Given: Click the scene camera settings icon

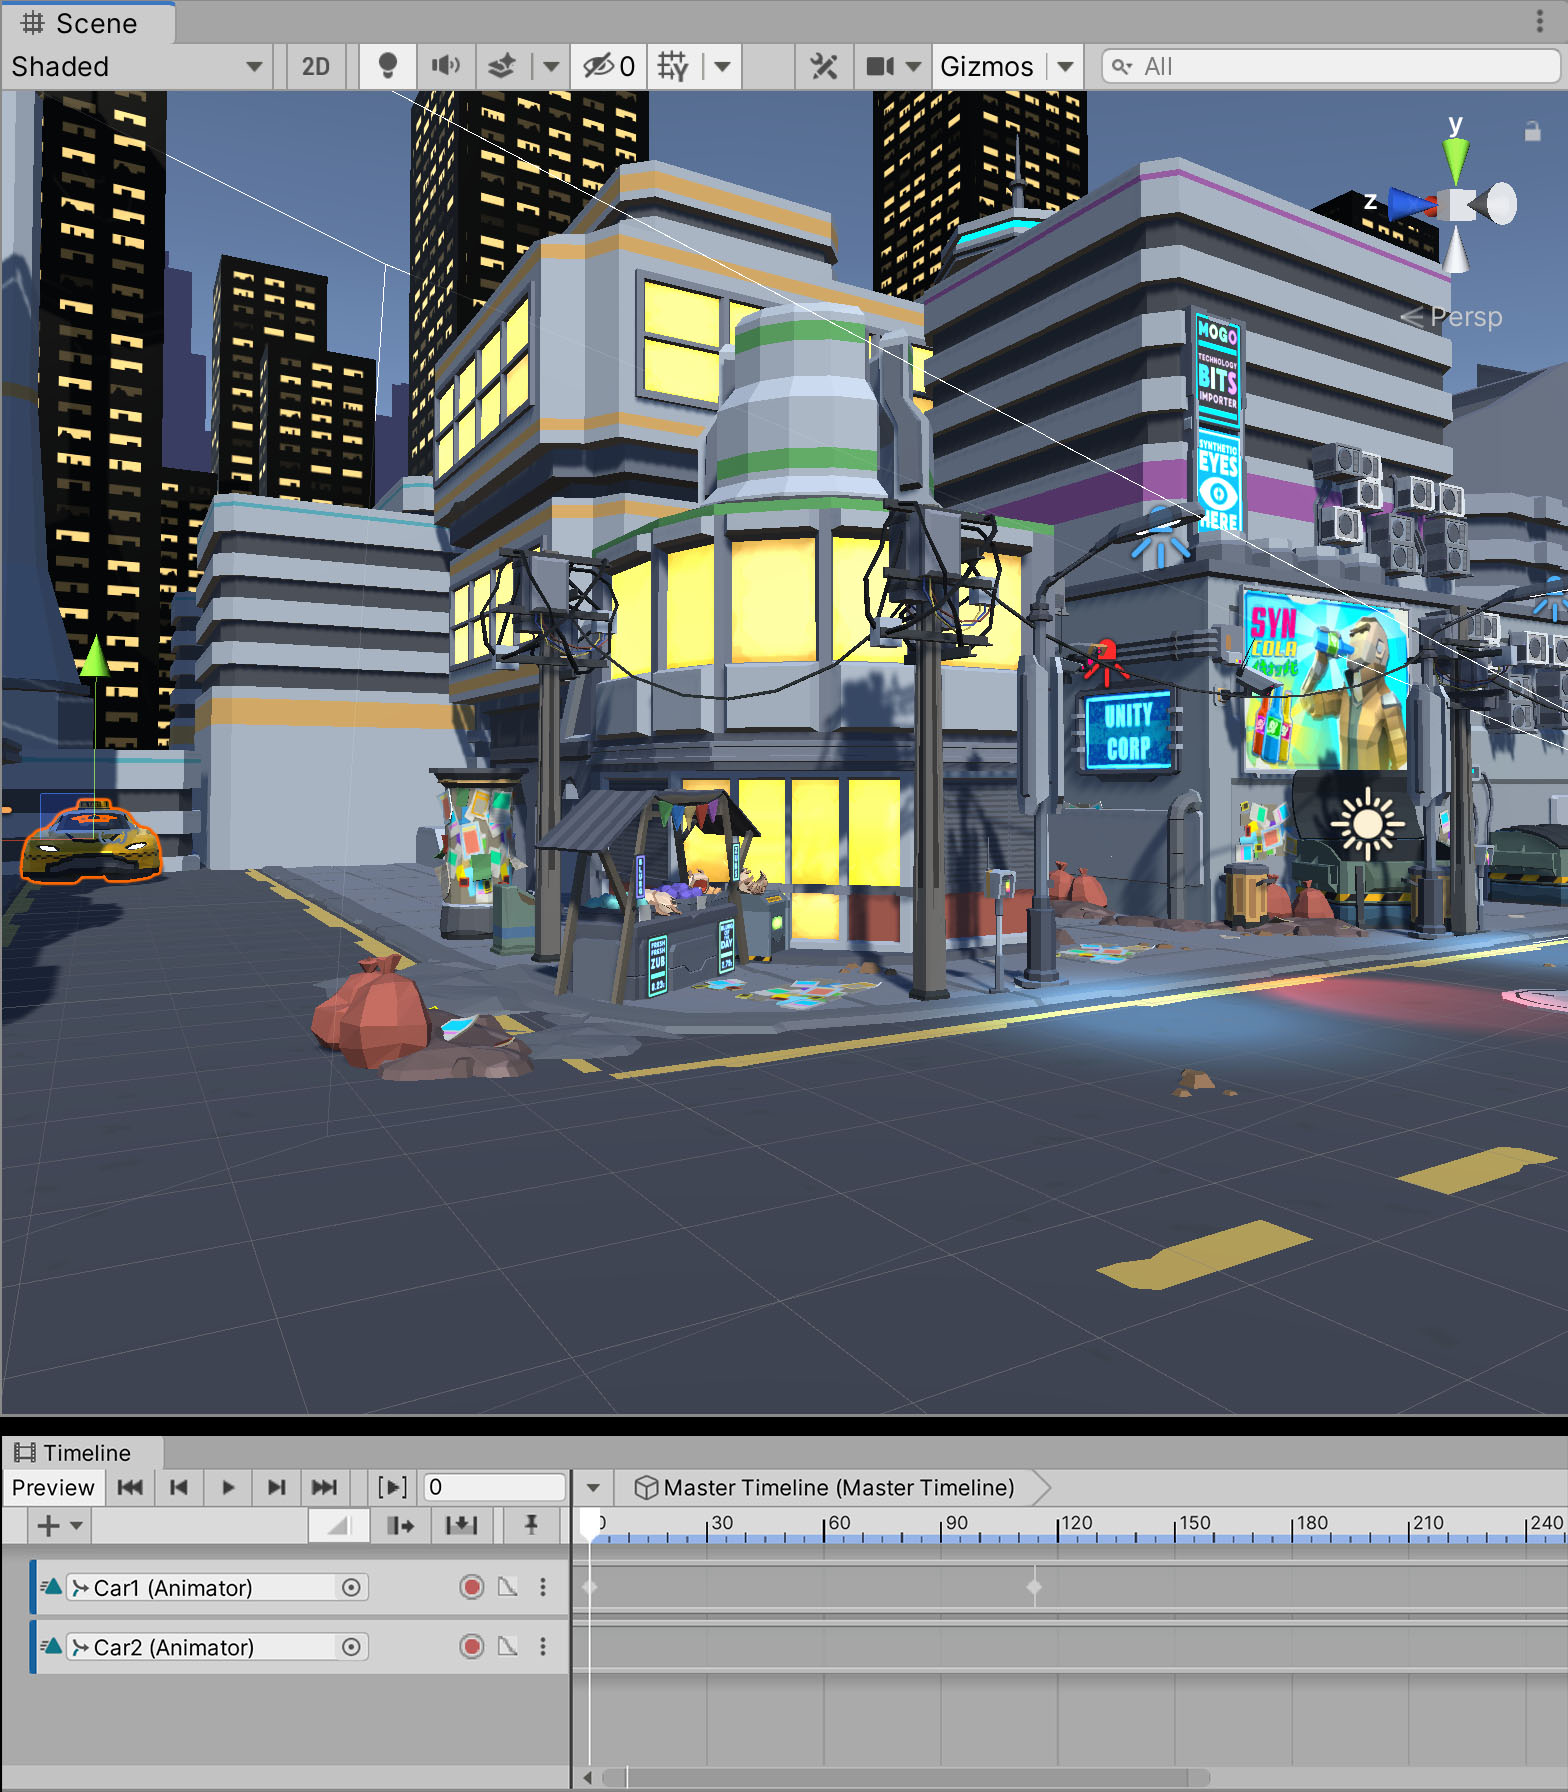Looking at the screenshot, I should click(880, 66).
